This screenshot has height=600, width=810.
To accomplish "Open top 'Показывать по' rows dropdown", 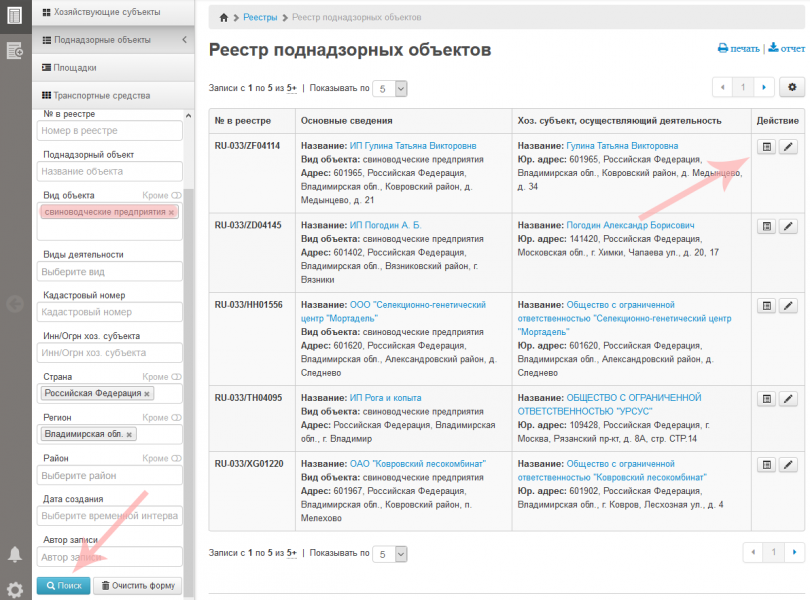I will (x=390, y=89).
